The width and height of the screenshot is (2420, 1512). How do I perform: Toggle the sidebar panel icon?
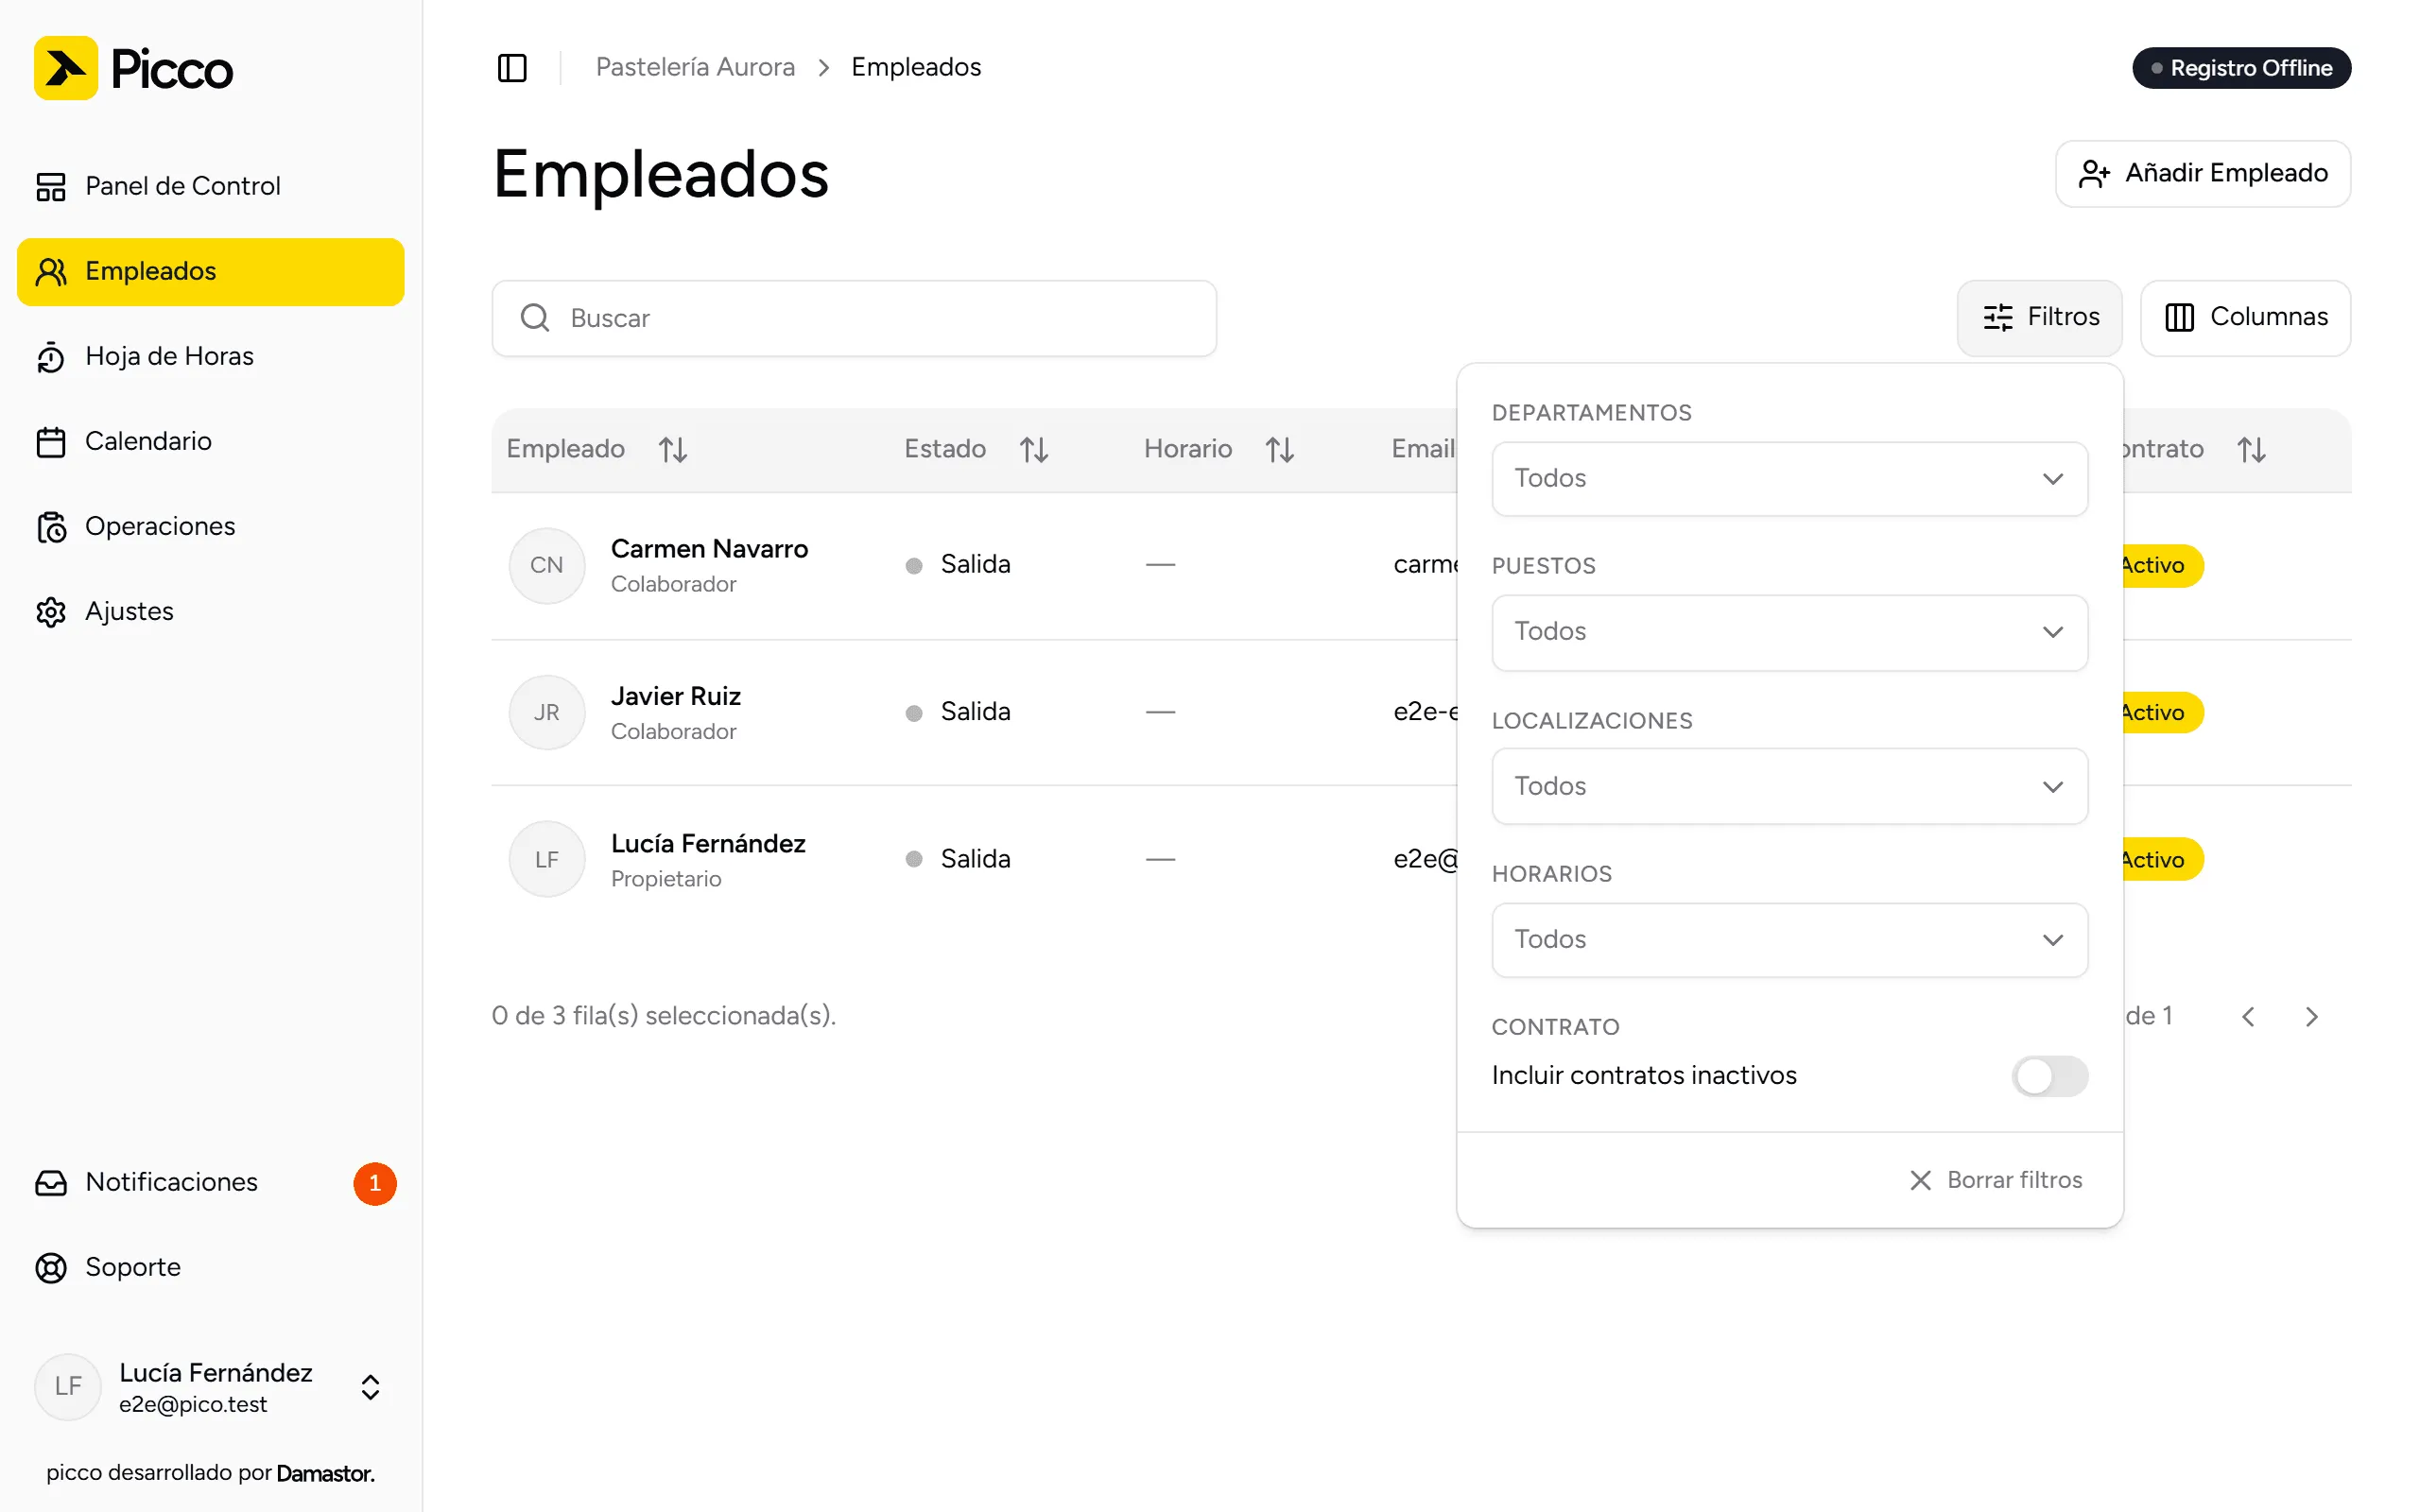tap(512, 68)
